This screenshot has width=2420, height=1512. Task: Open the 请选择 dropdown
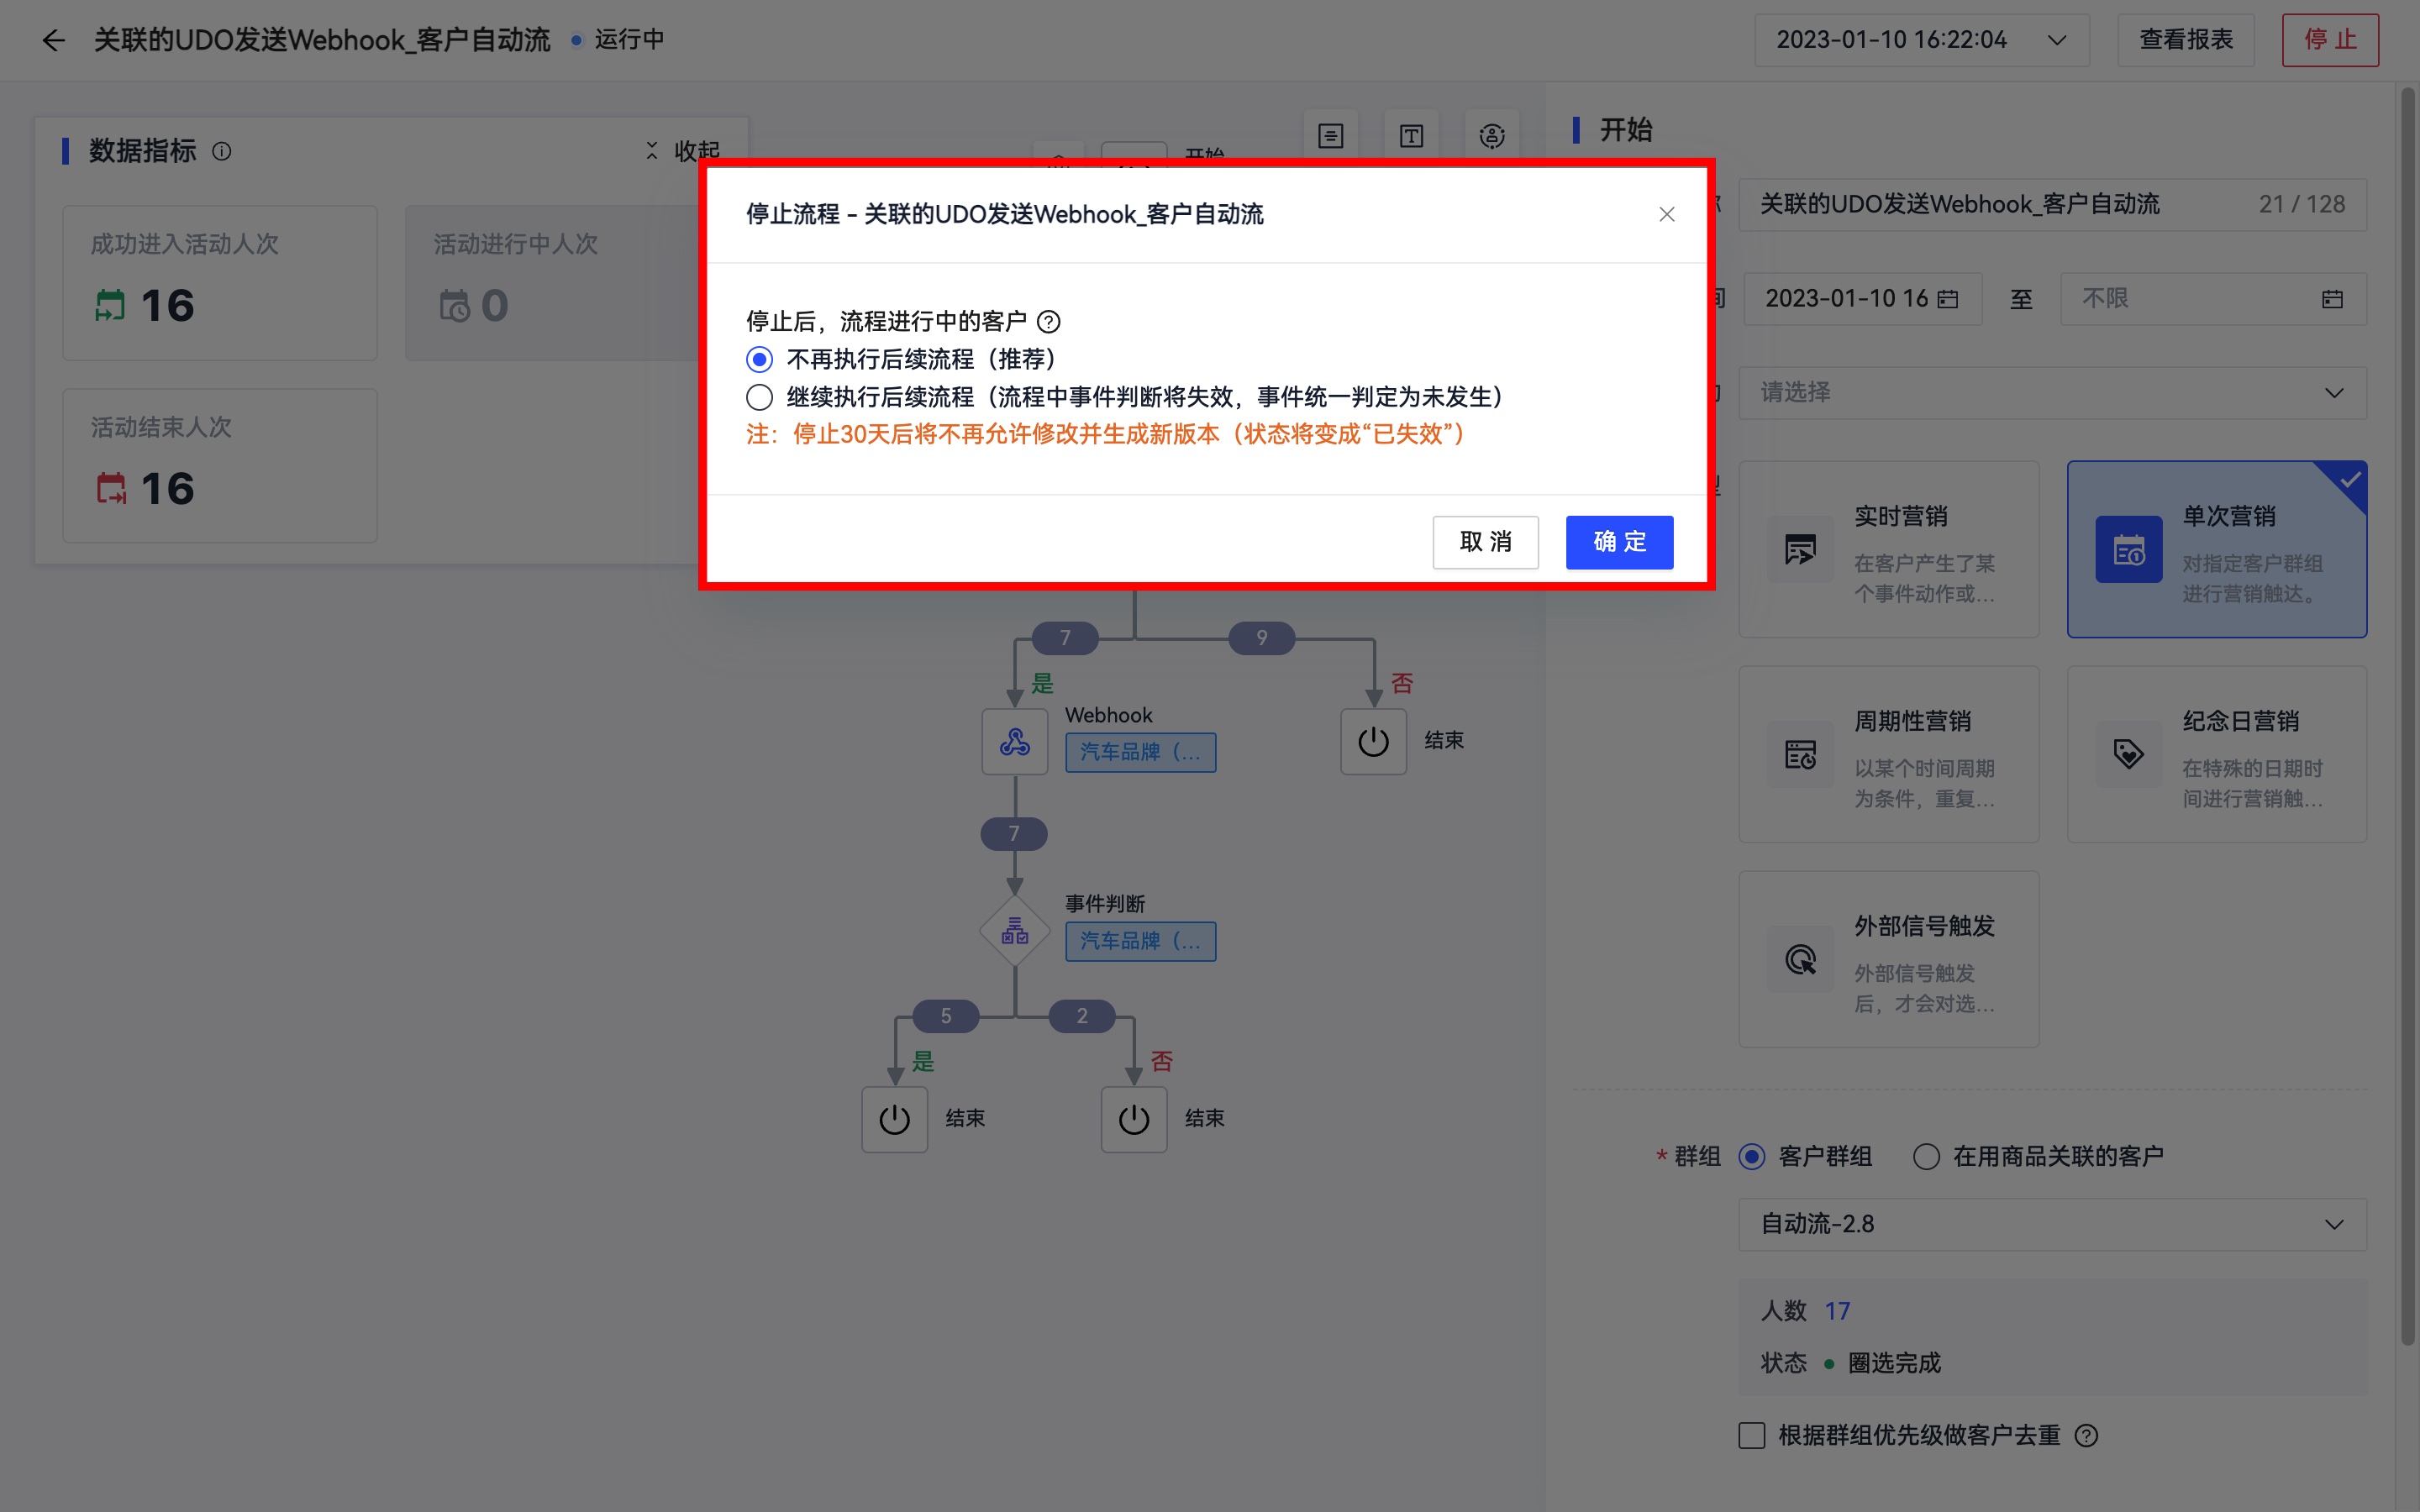[2052, 393]
